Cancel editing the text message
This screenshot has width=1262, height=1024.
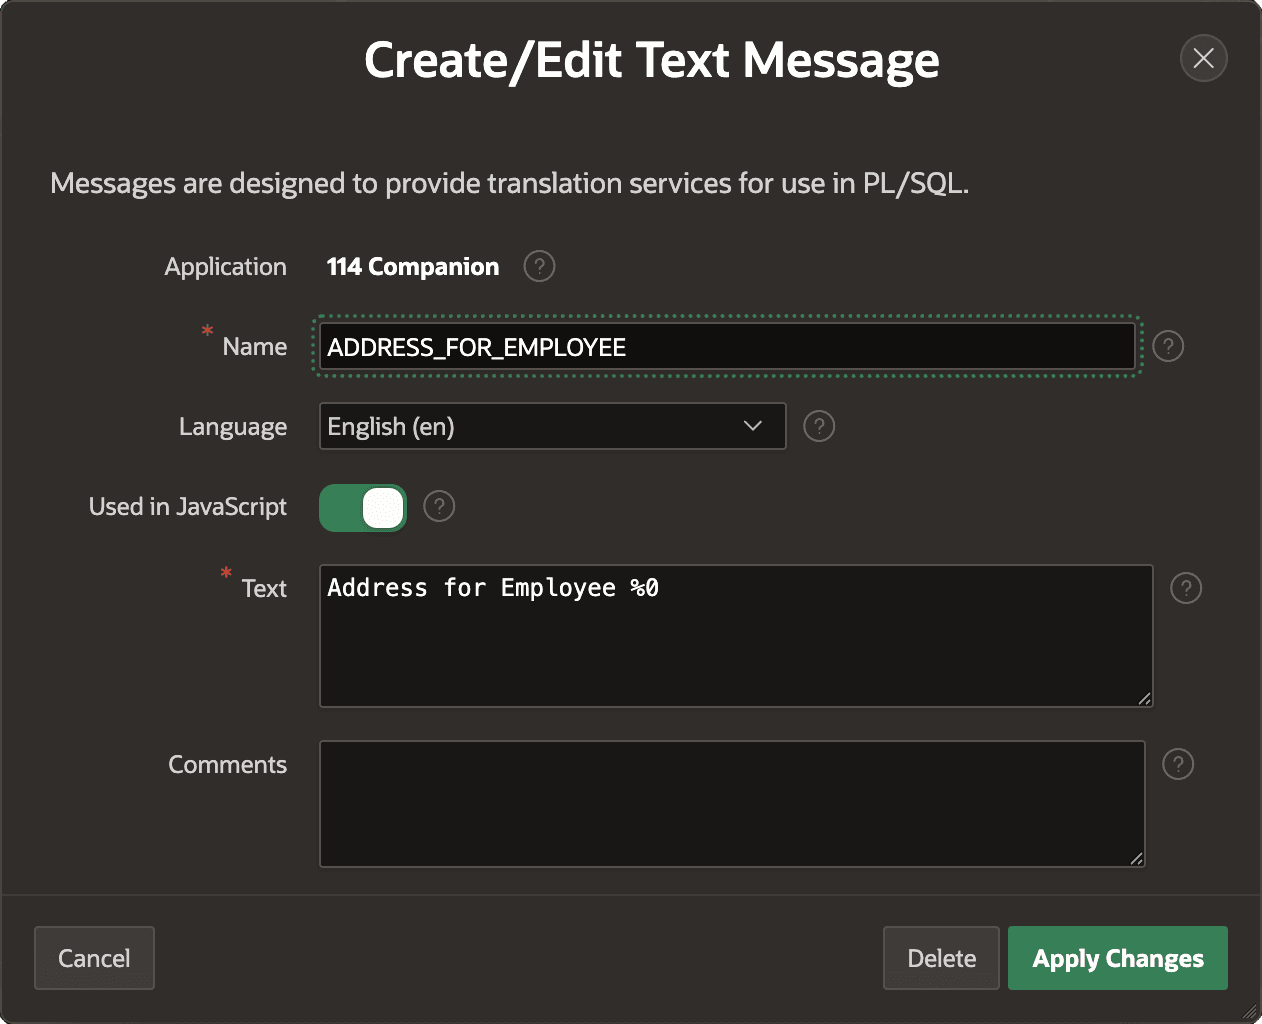click(x=94, y=958)
